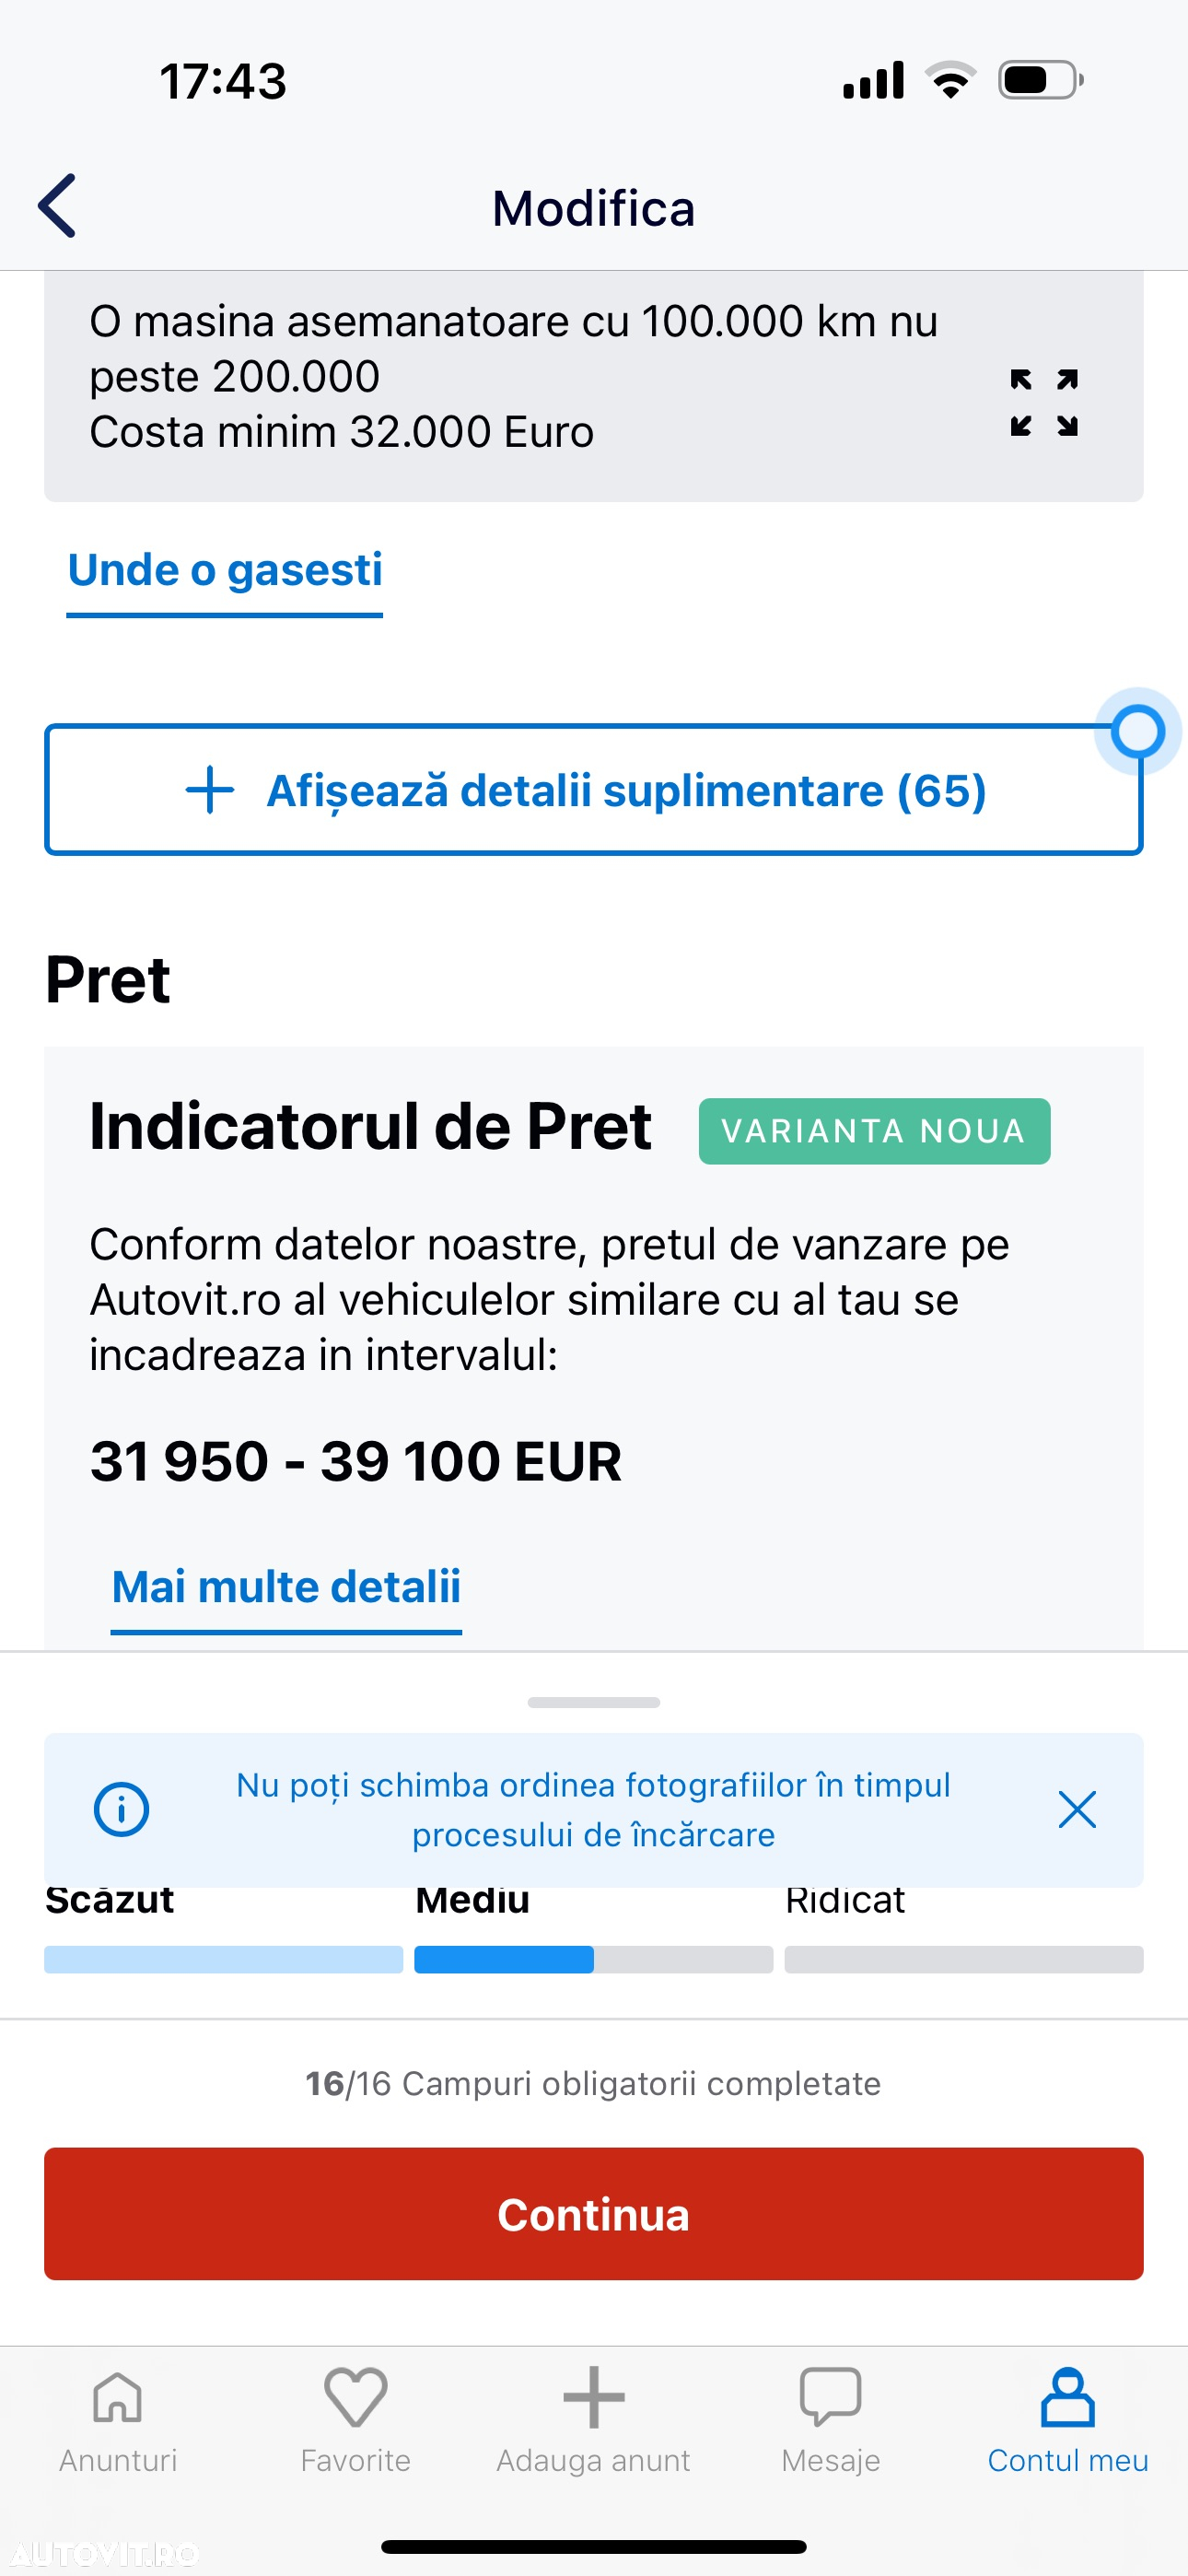Tap the Scăzut price level bar
The width and height of the screenshot is (1188, 2576).
pyautogui.click(x=224, y=1959)
